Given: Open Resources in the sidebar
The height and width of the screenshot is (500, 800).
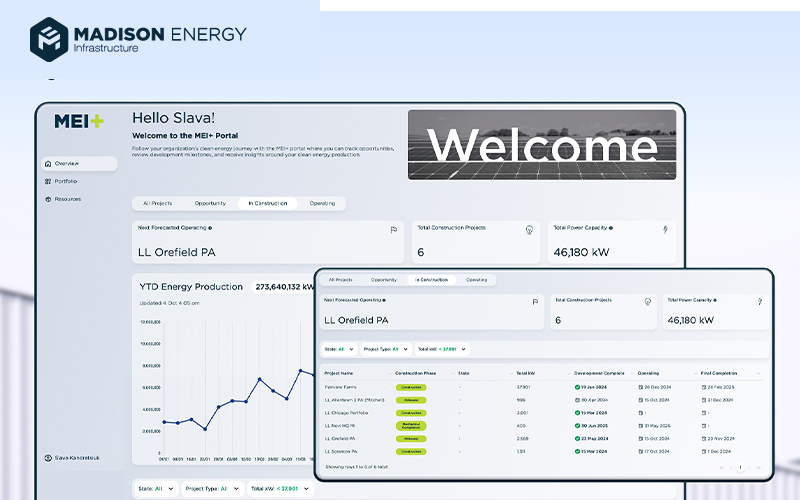Looking at the screenshot, I should pos(63,199).
